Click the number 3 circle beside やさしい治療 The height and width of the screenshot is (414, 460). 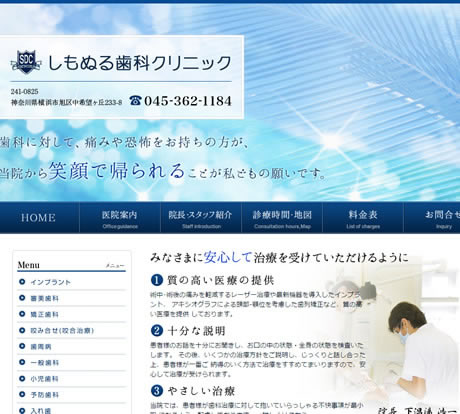coord(157,391)
